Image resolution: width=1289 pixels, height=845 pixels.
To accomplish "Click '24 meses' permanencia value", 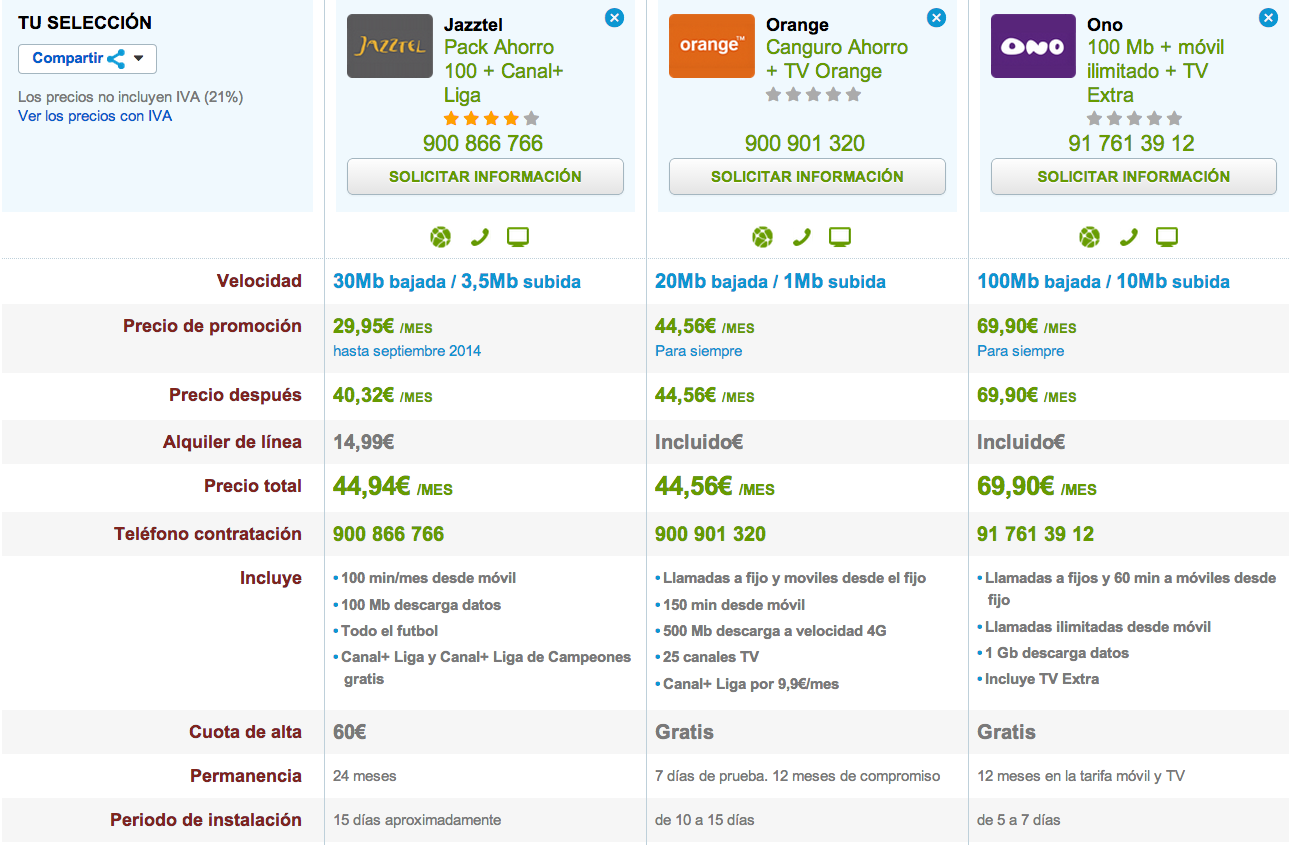I will click(x=365, y=776).
